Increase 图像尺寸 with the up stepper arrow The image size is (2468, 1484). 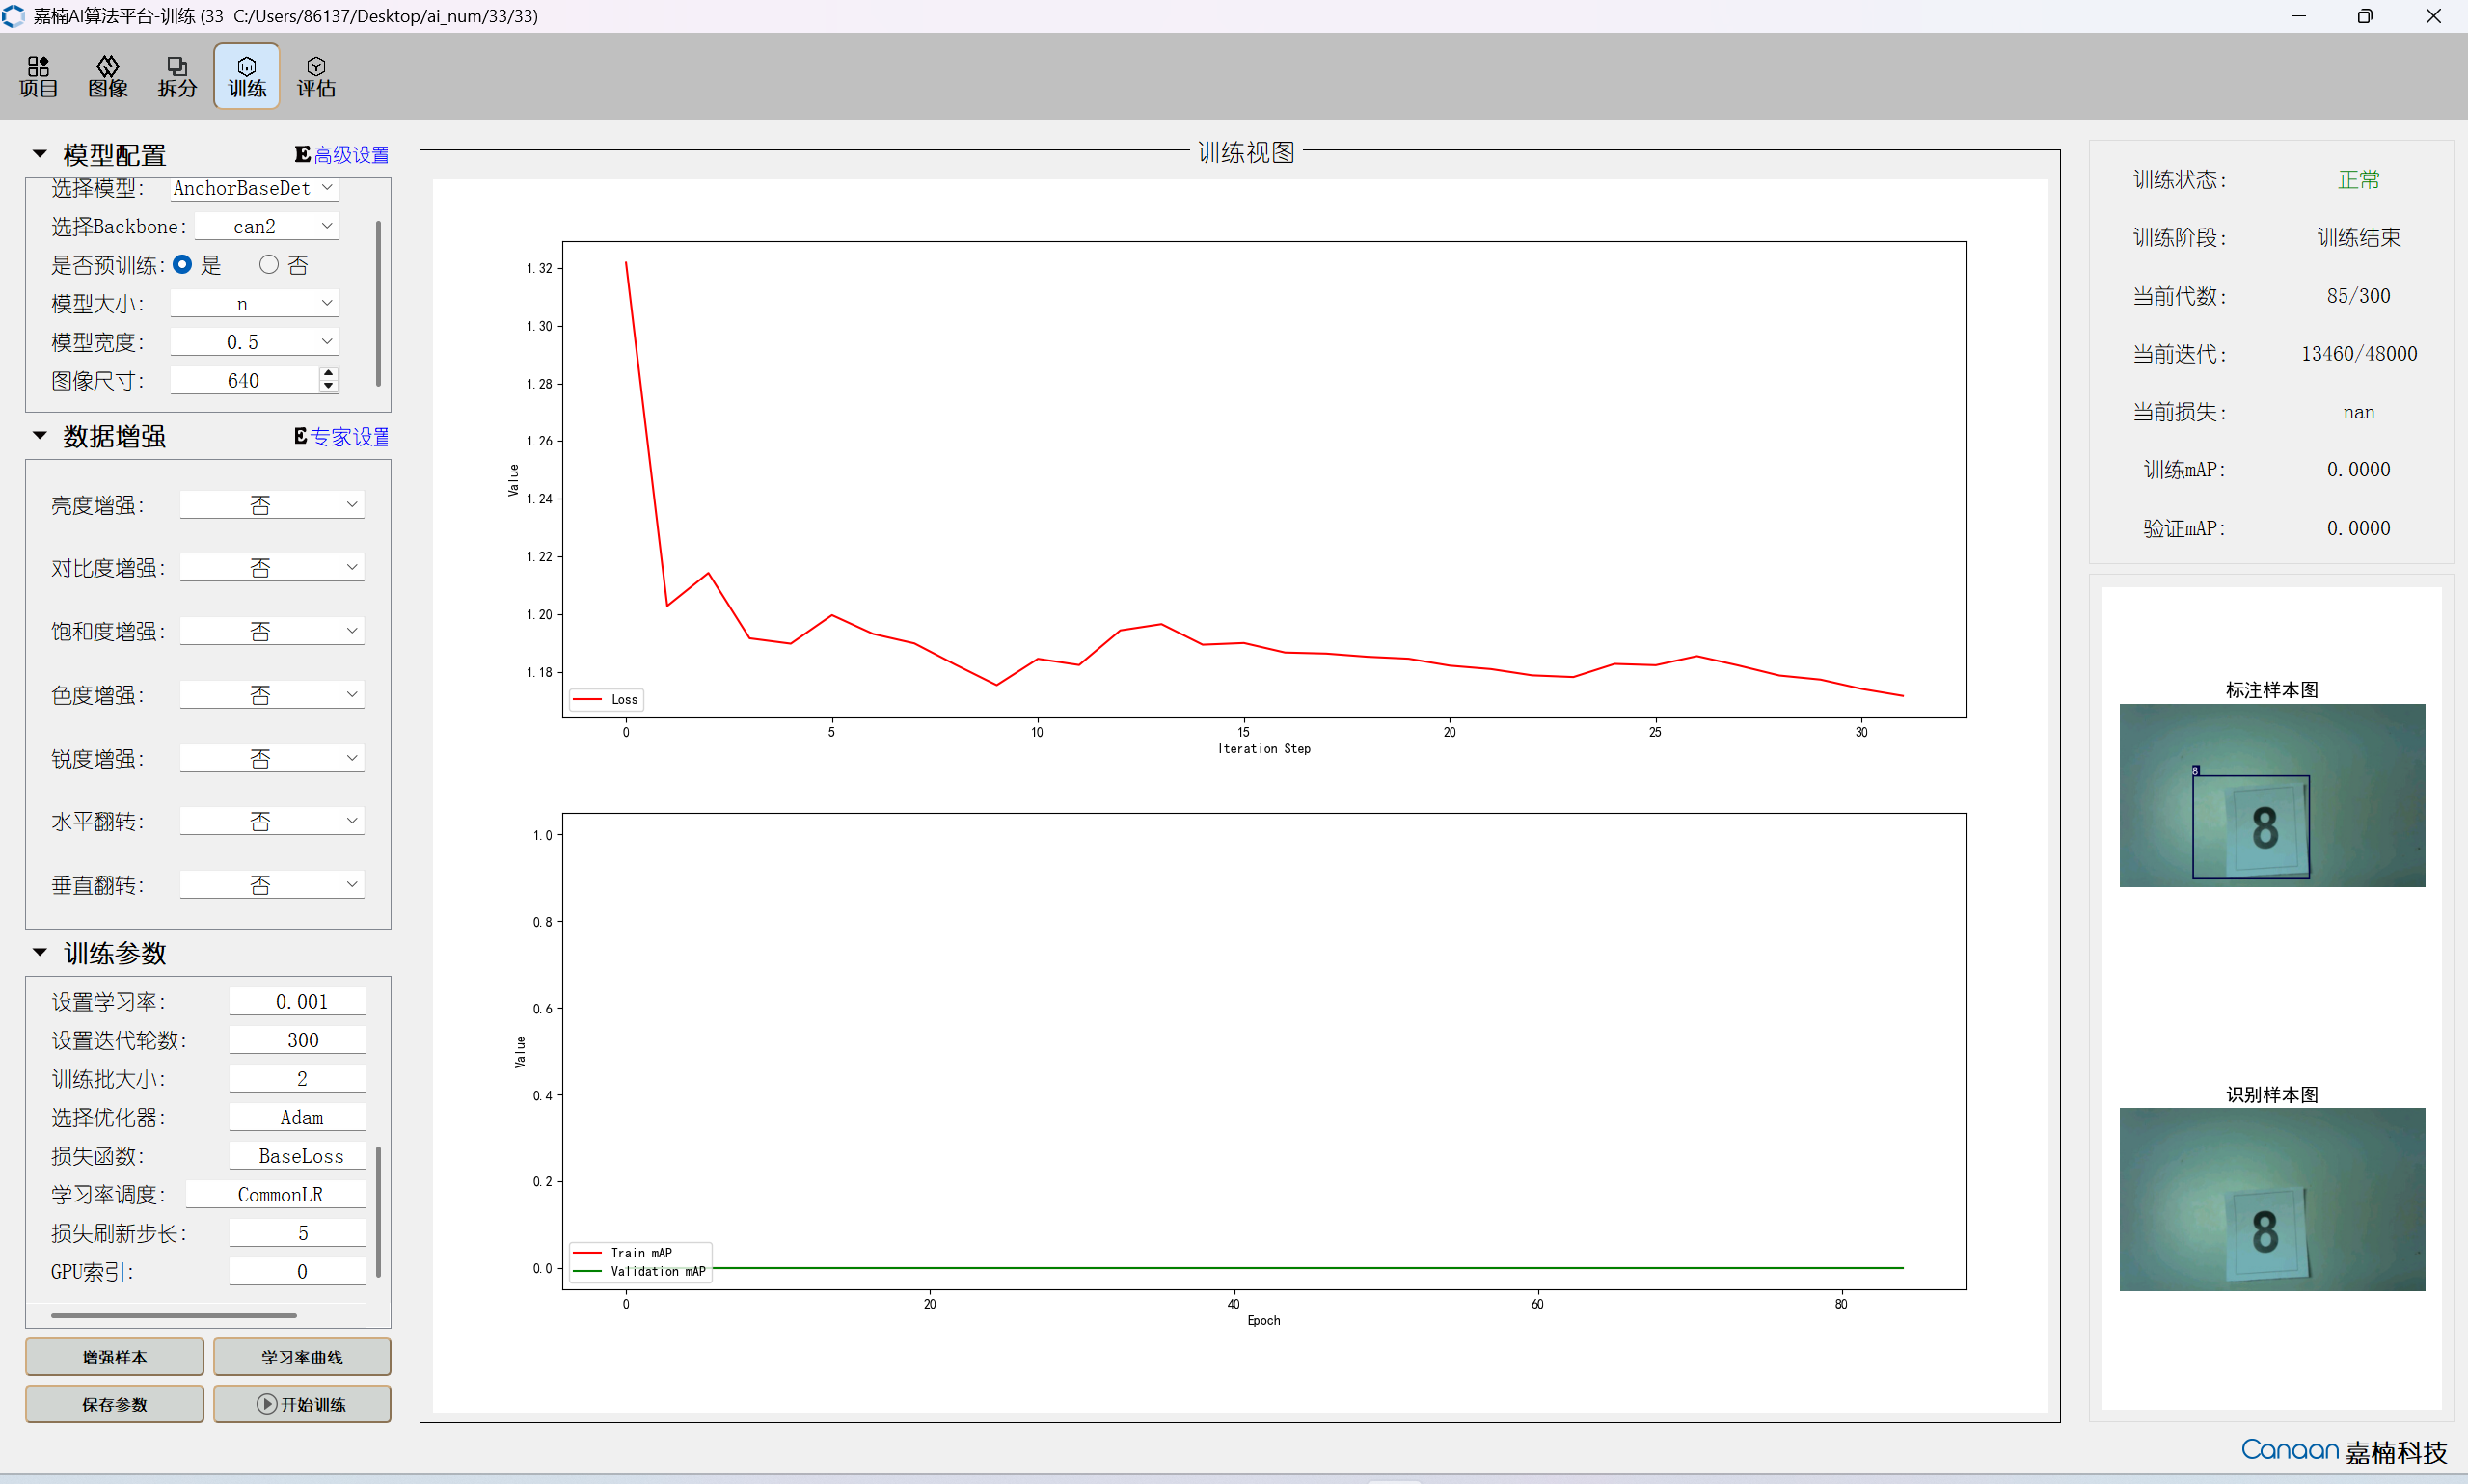click(x=328, y=373)
